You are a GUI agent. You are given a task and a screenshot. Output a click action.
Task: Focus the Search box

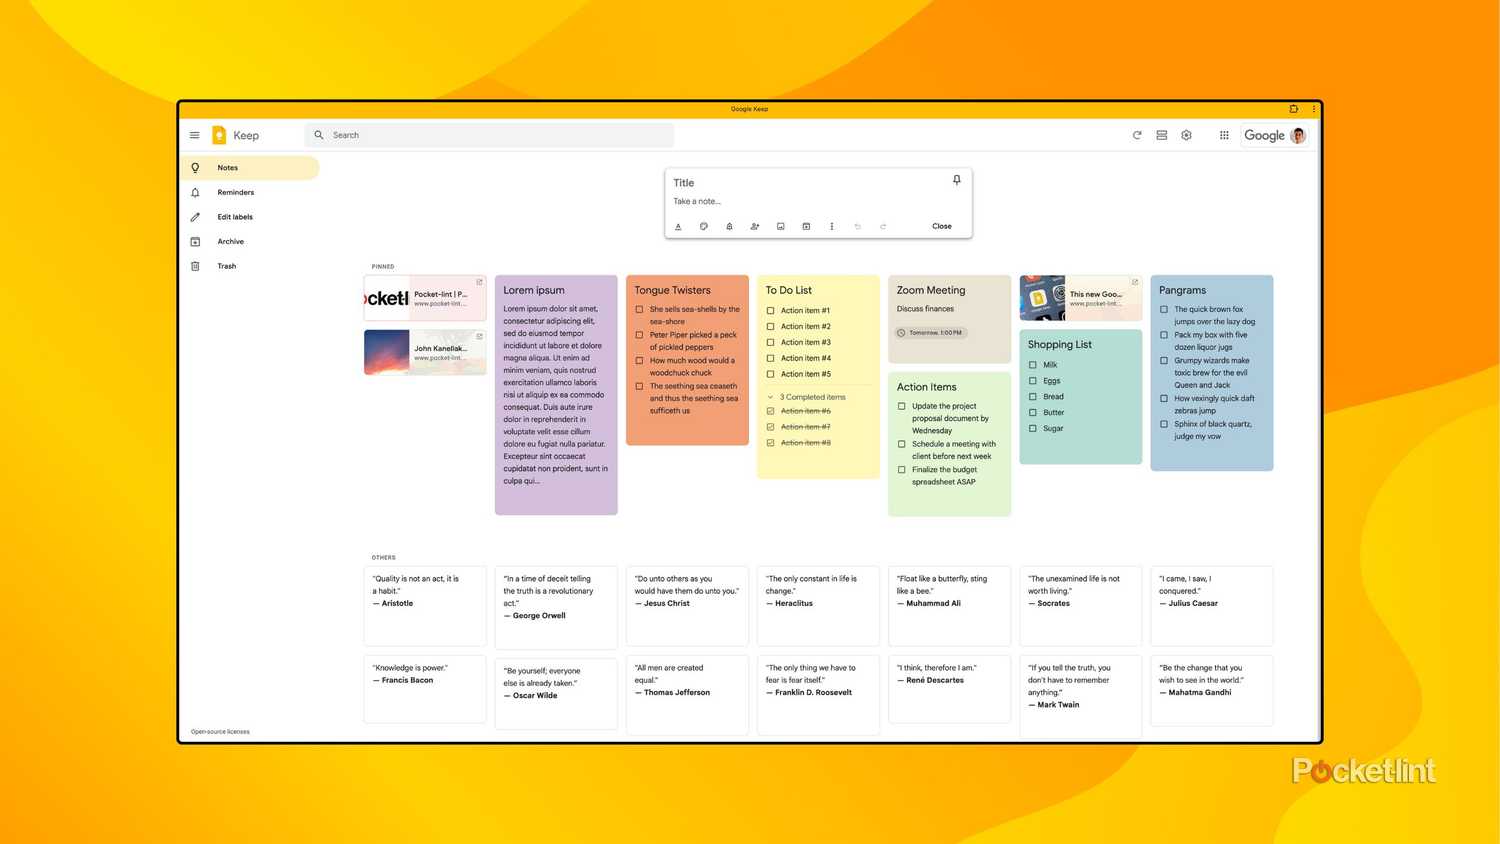(489, 135)
